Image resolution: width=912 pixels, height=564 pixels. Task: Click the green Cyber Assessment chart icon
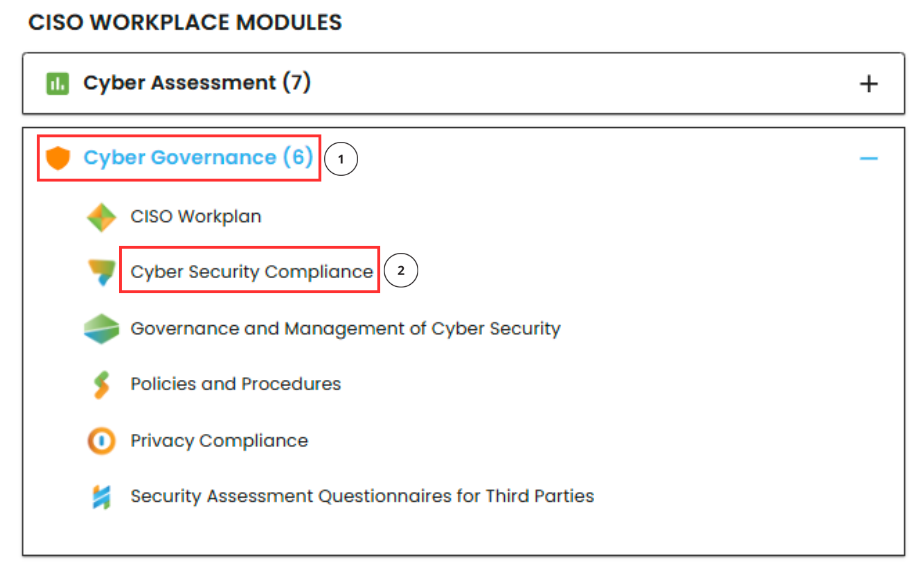[57, 83]
